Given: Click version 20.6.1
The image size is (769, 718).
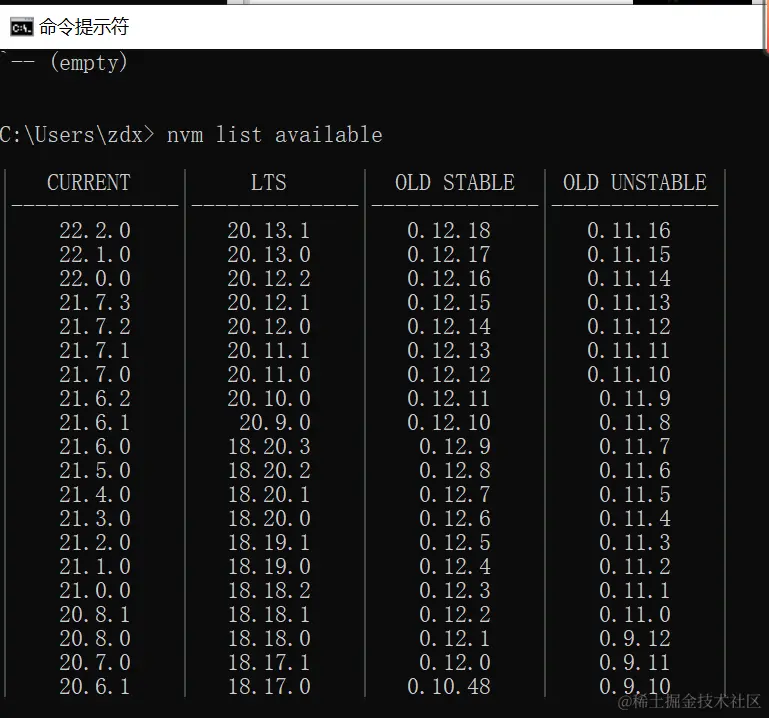Looking at the screenshot, I should click(95, 687).
